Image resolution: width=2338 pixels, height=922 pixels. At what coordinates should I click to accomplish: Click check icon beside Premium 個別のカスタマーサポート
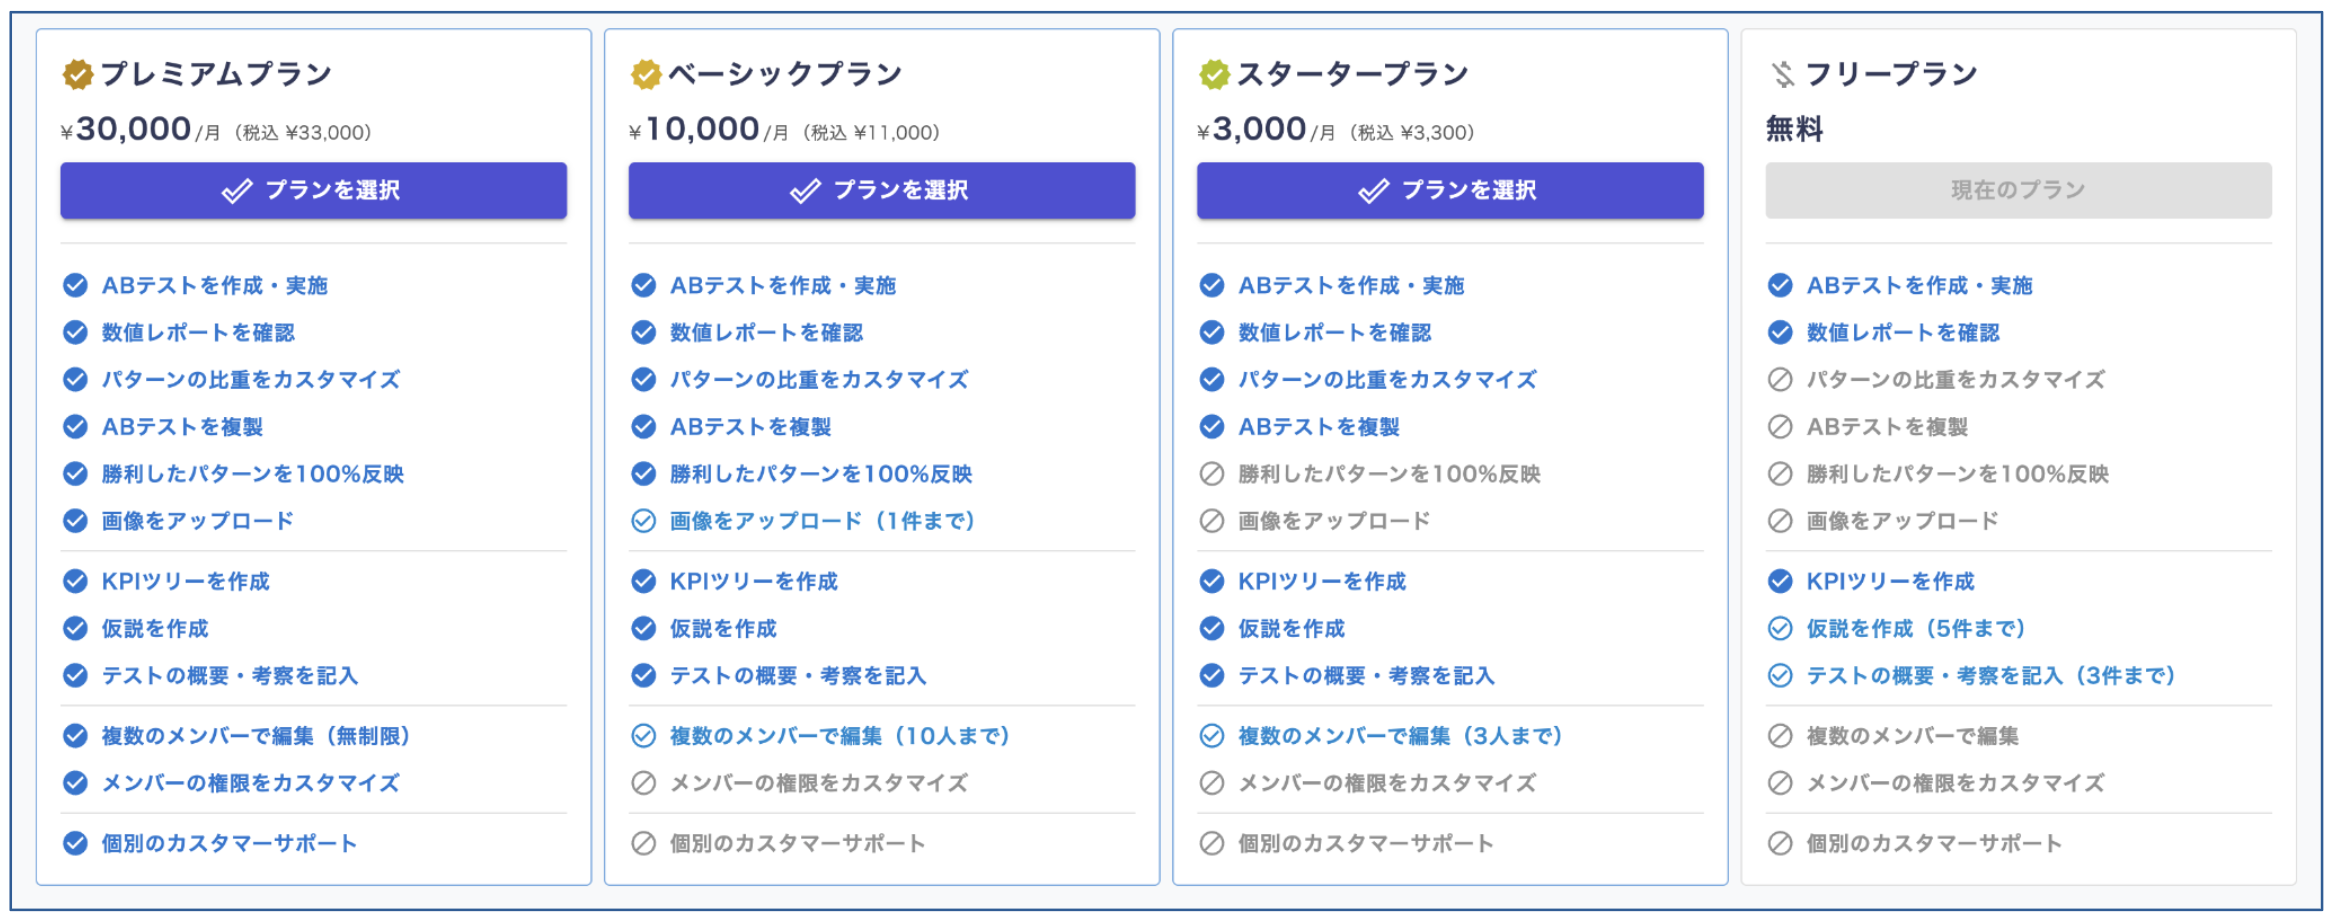point(75,844)
